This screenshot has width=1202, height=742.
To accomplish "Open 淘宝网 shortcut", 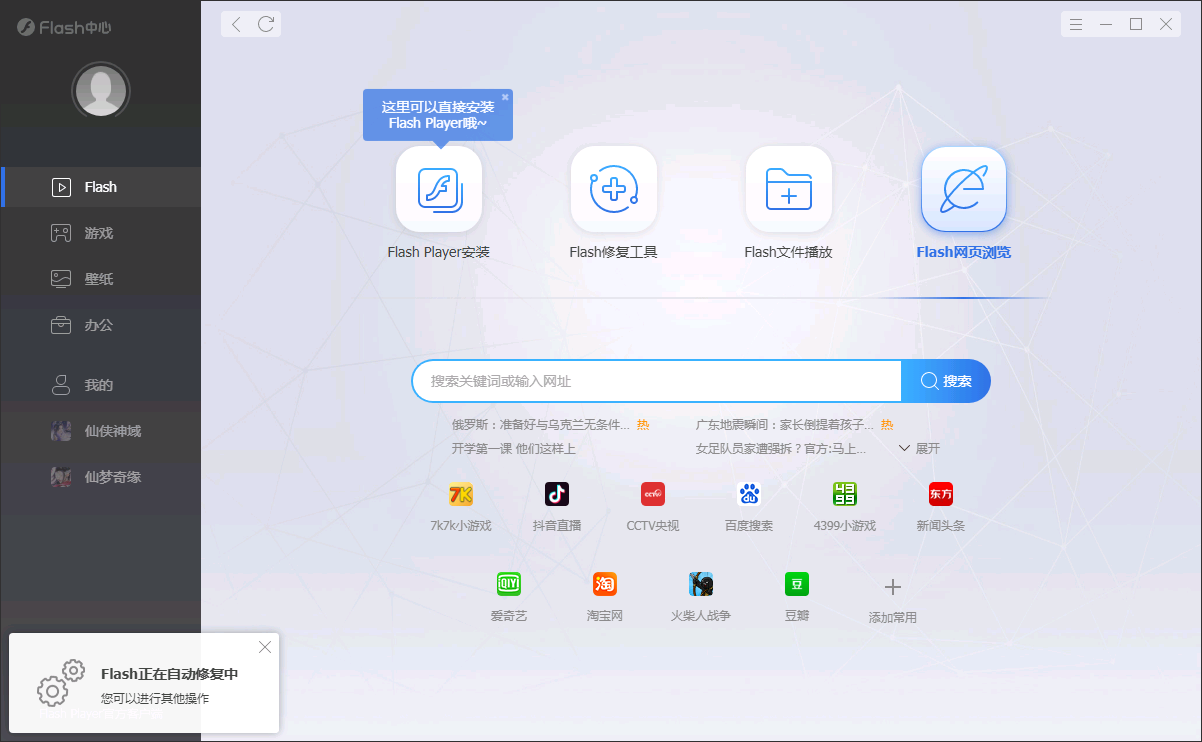I will (x=605, y=584).
